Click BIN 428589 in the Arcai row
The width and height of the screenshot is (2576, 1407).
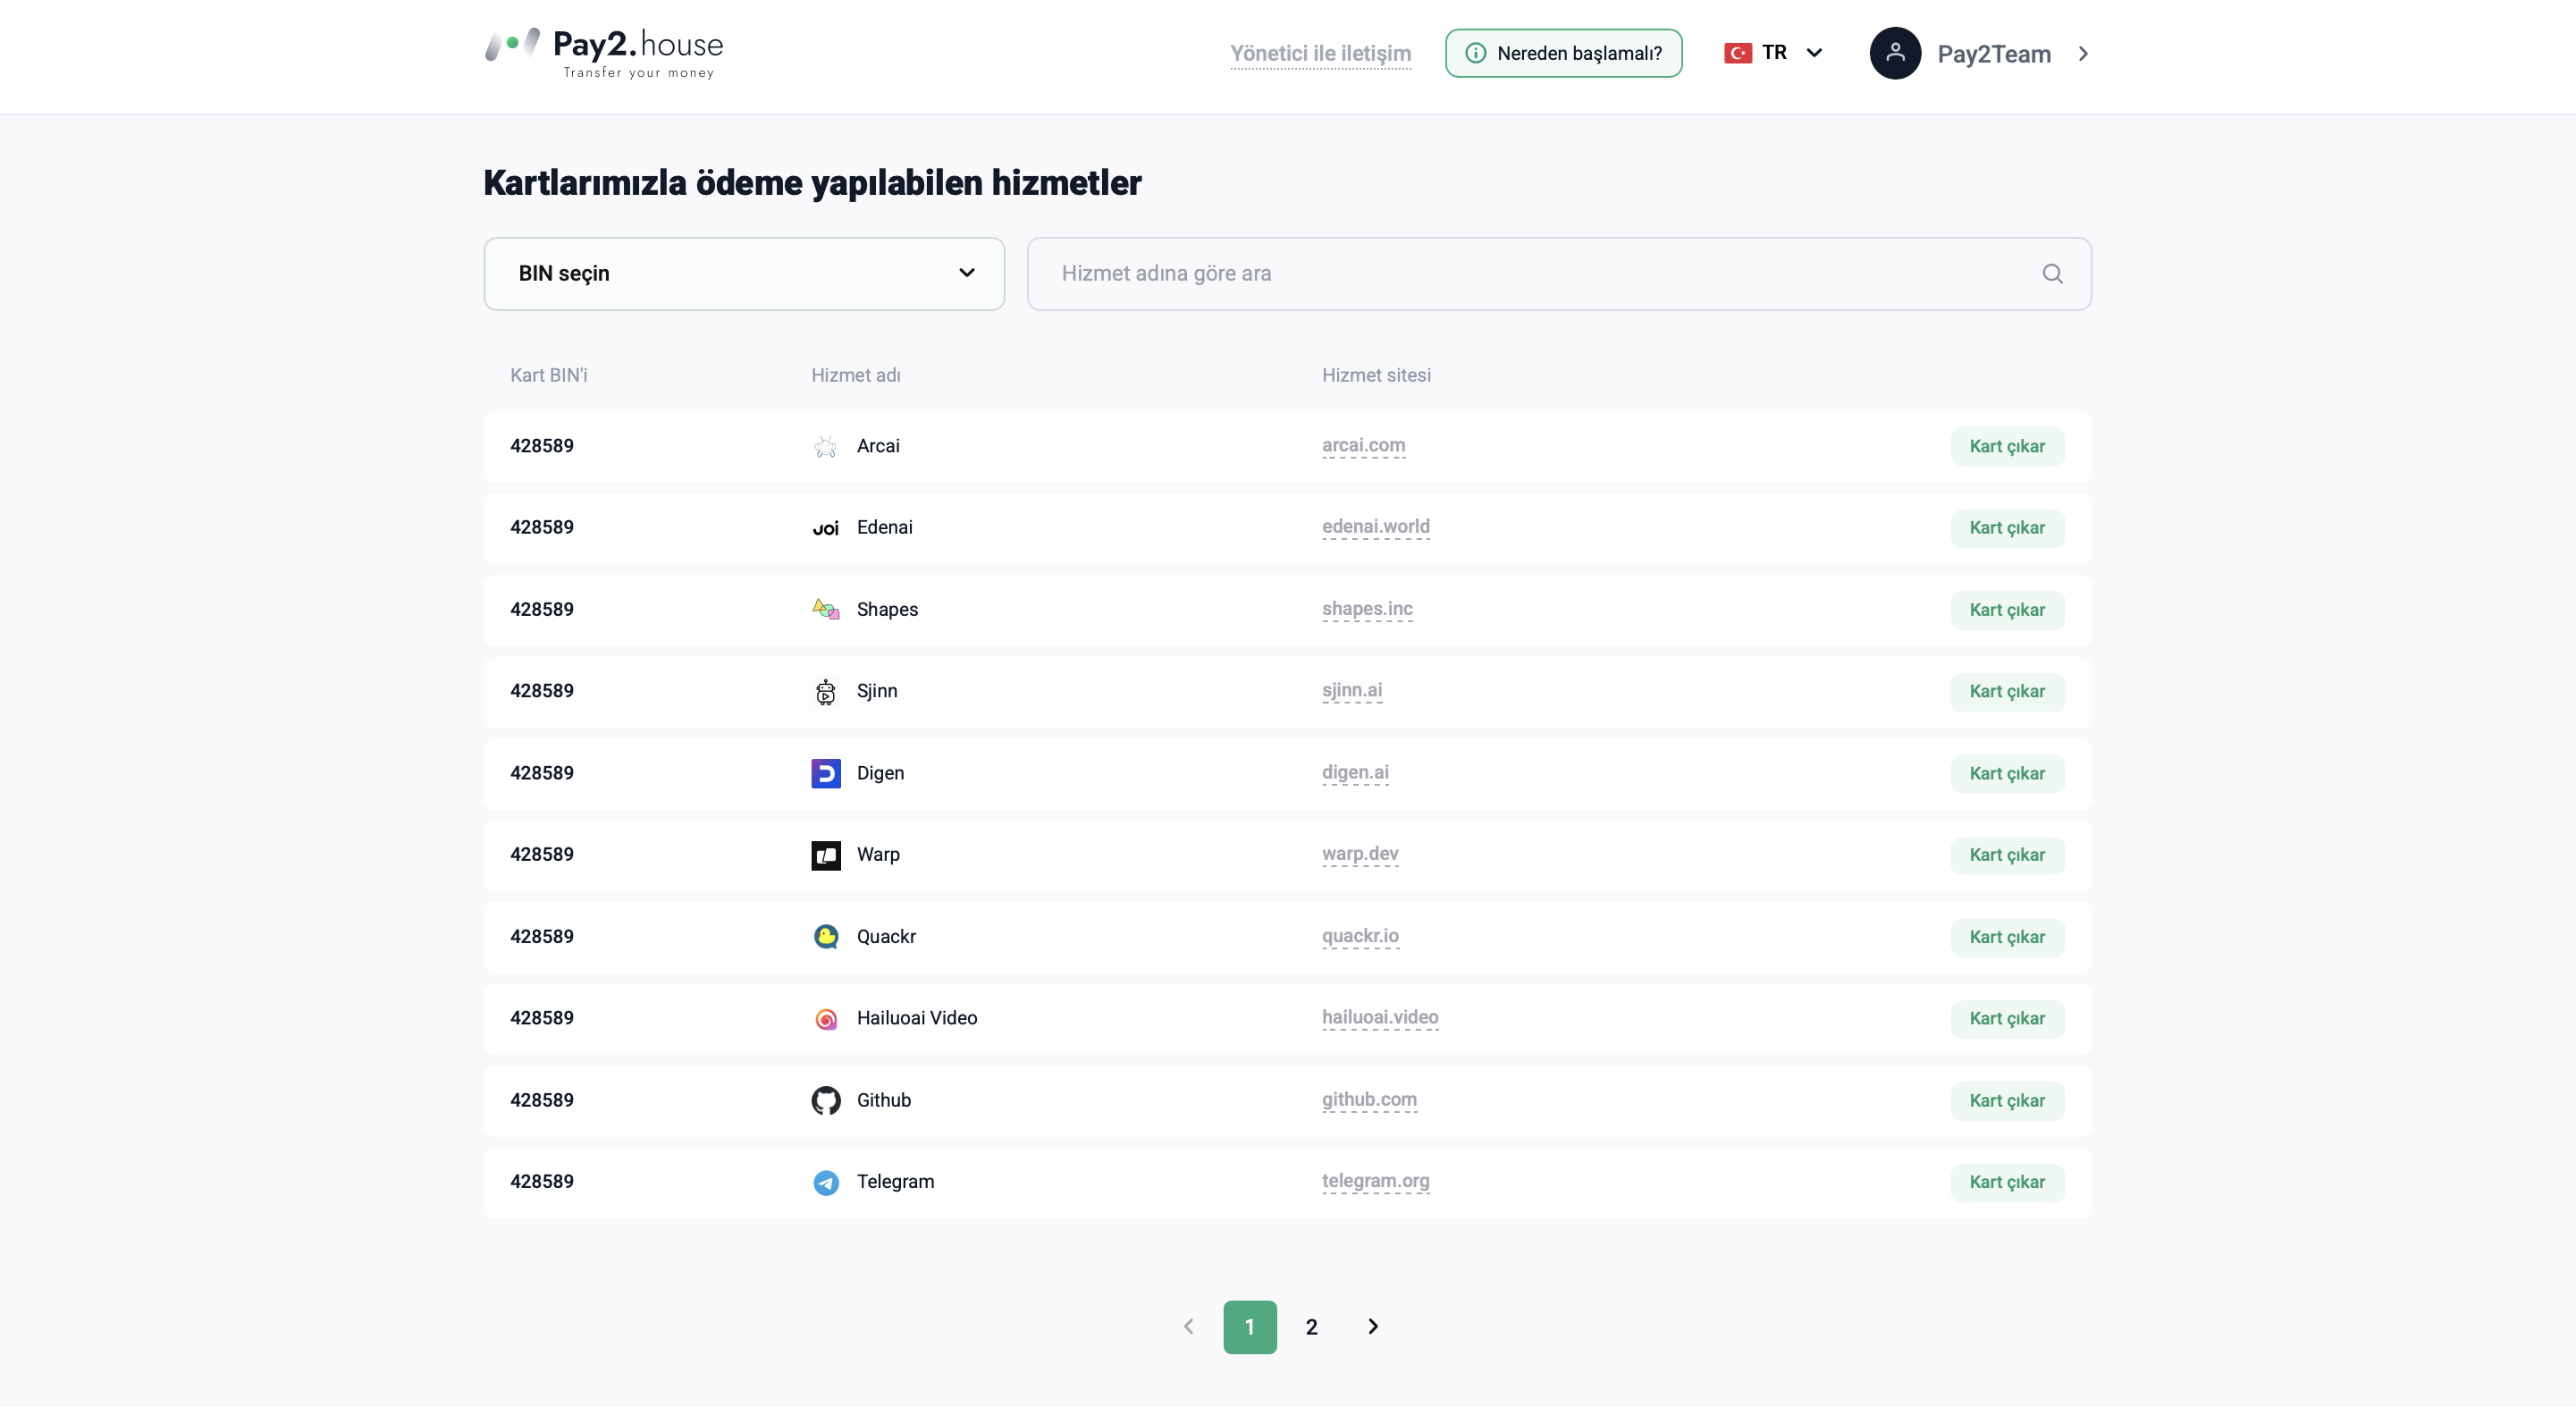[542, 446]
